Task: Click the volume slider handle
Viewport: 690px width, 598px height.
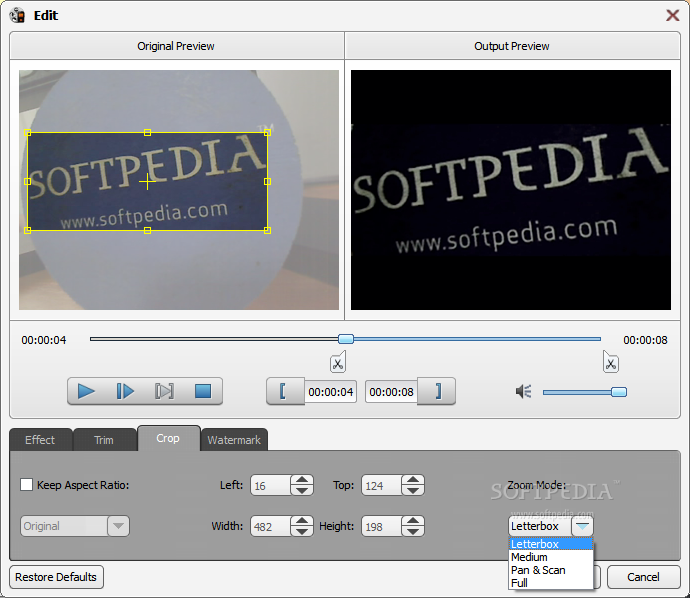Action: [619, 392]
